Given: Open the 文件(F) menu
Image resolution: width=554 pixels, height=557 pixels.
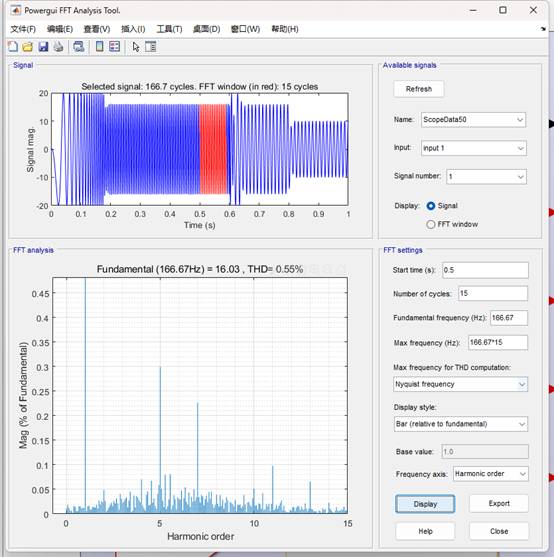Looking at the screenshot, I should (23, 29).
